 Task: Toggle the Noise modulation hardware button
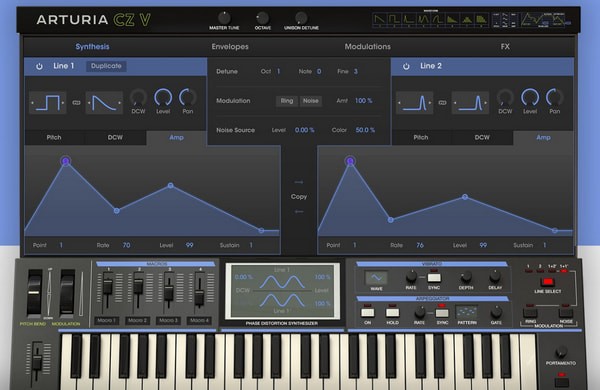pos(566,313)
